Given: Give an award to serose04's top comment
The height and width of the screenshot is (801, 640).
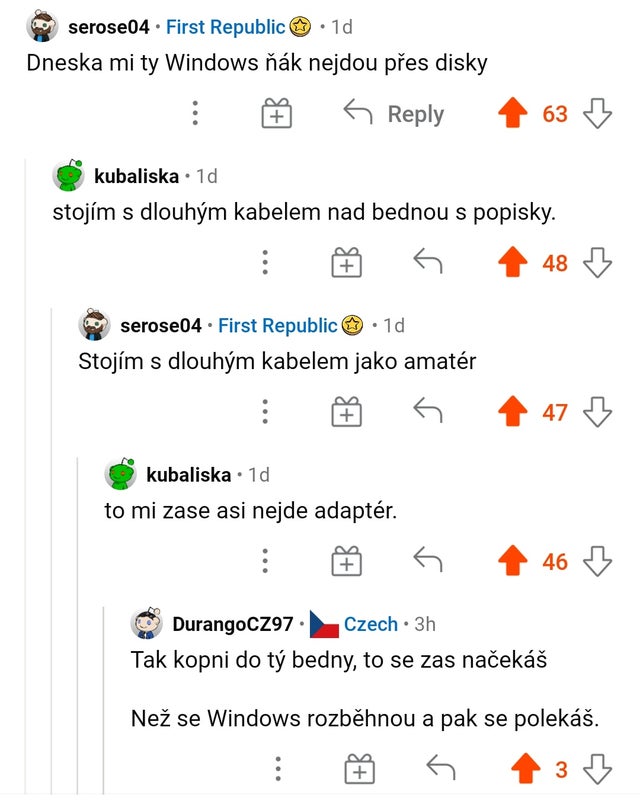Looking at the screenshot, I should pyautogui.click(x=276, y=114).
